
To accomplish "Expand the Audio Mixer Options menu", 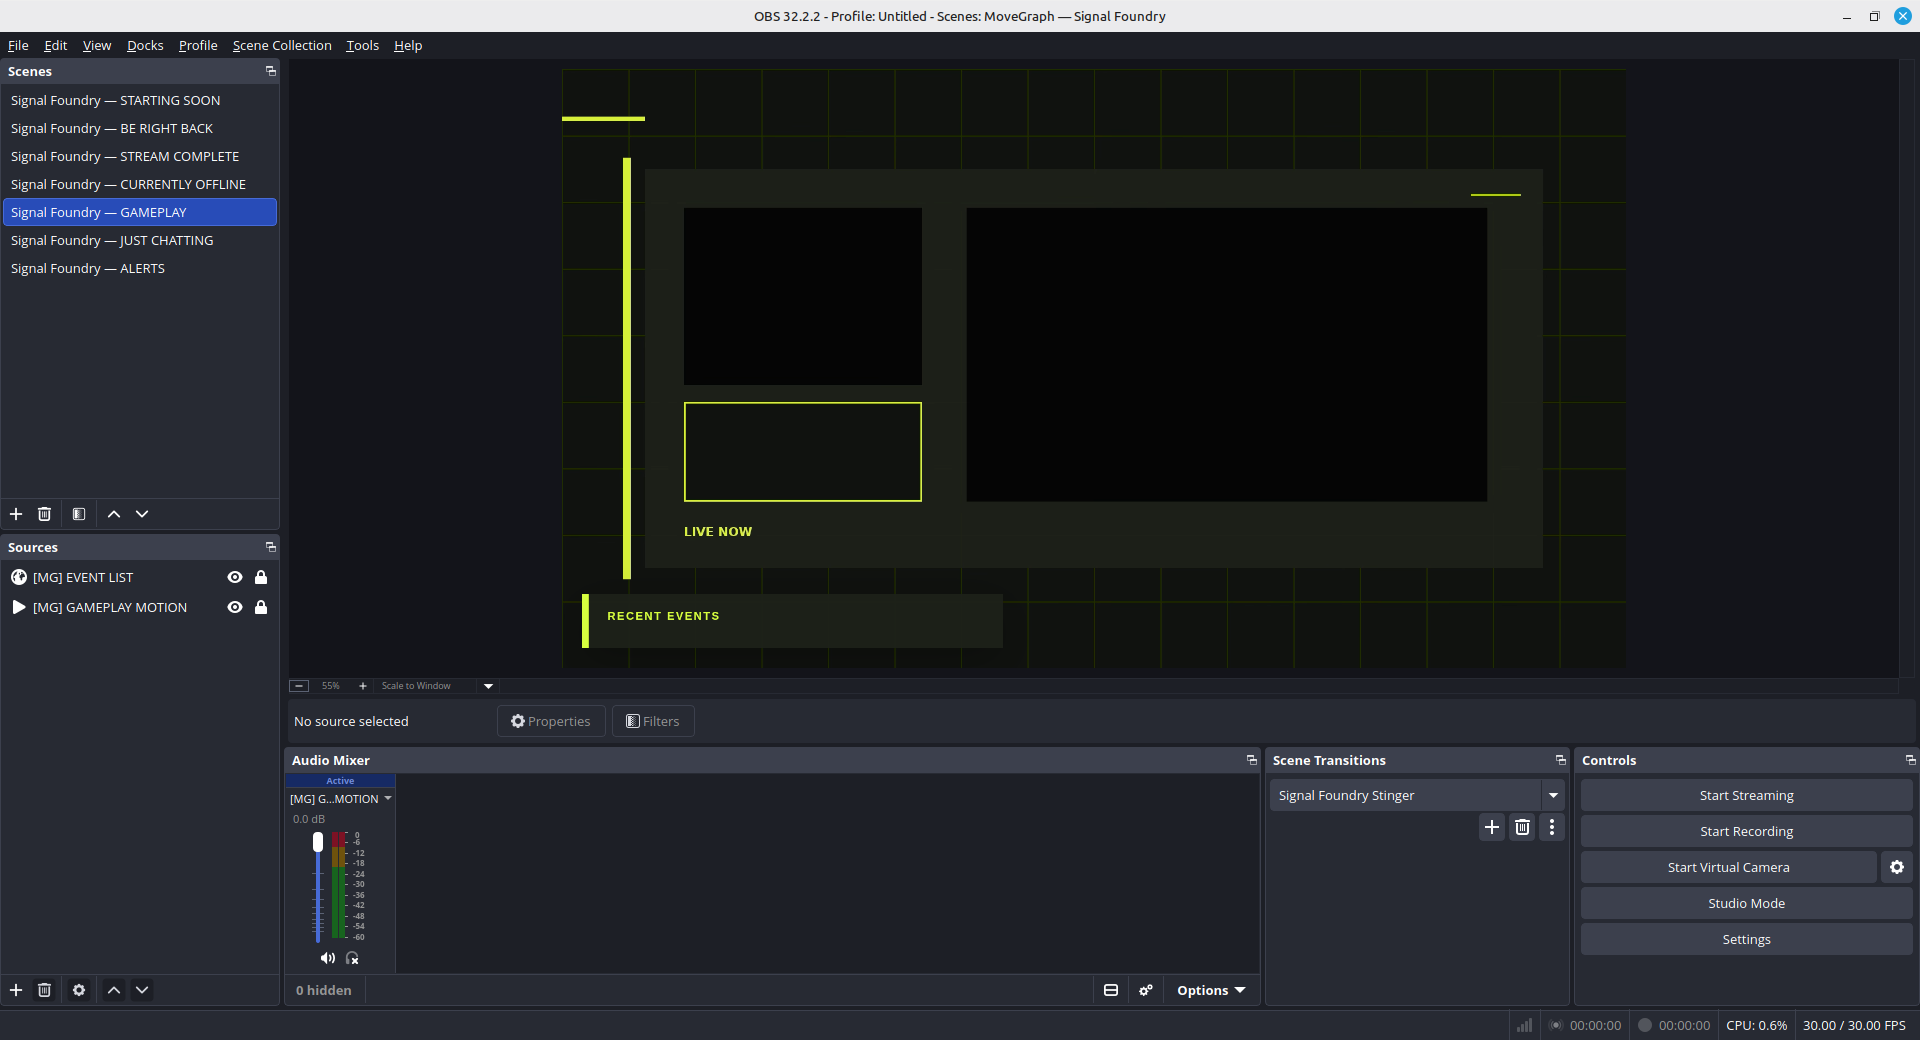I will pos(1211,990).
